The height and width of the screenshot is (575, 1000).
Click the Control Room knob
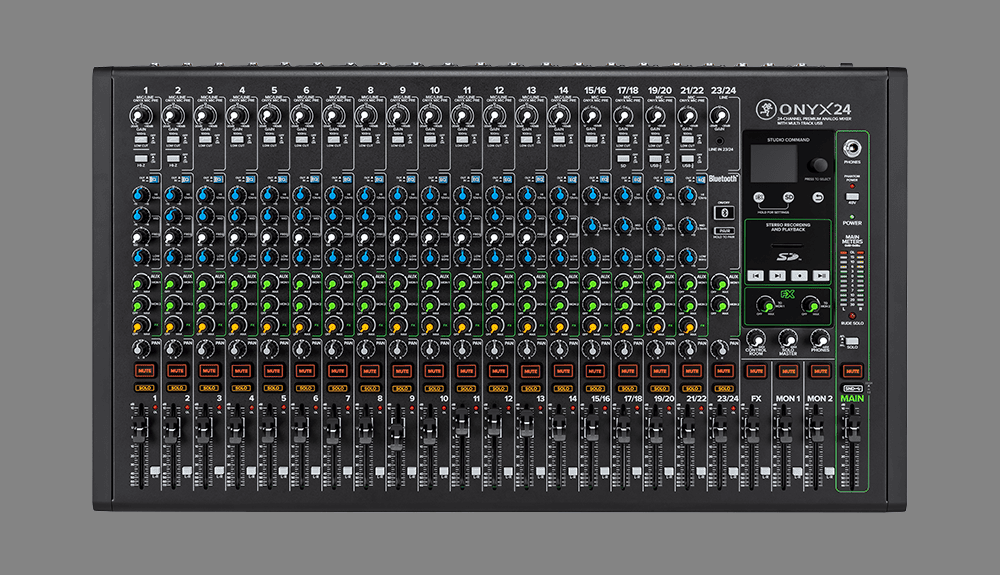point(756,338)
